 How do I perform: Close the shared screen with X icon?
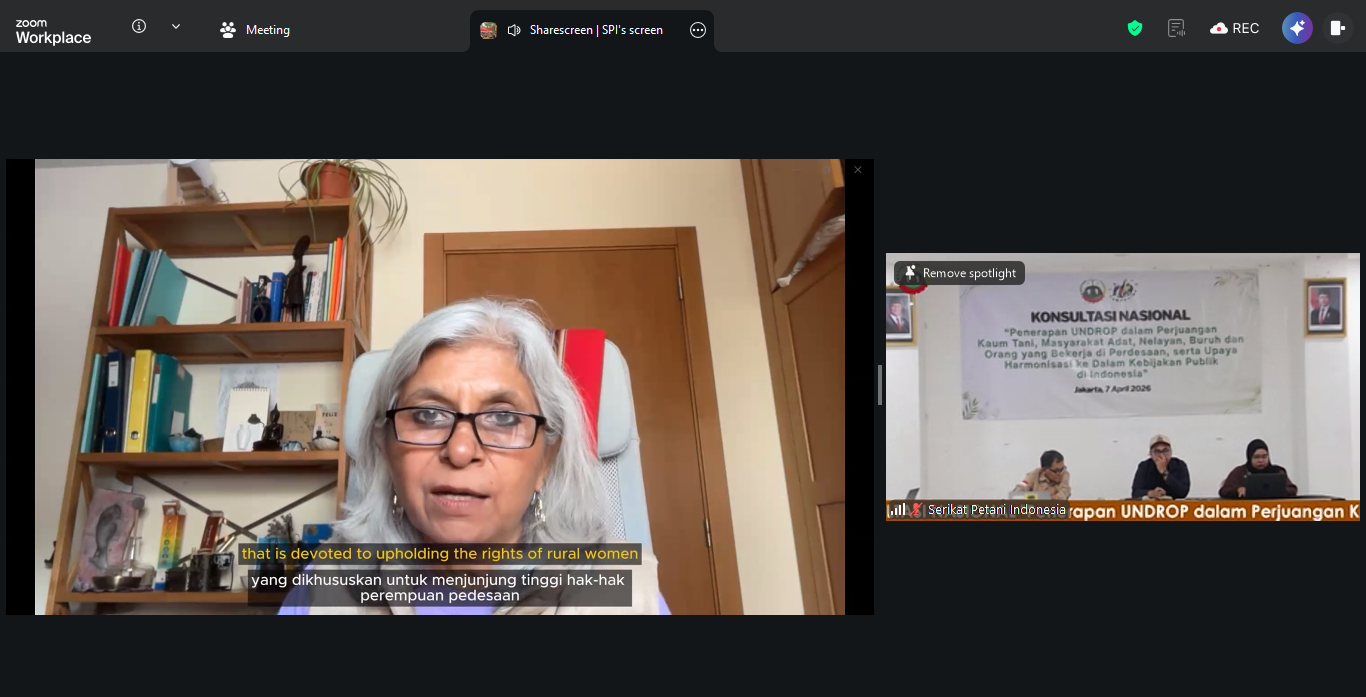857,170
